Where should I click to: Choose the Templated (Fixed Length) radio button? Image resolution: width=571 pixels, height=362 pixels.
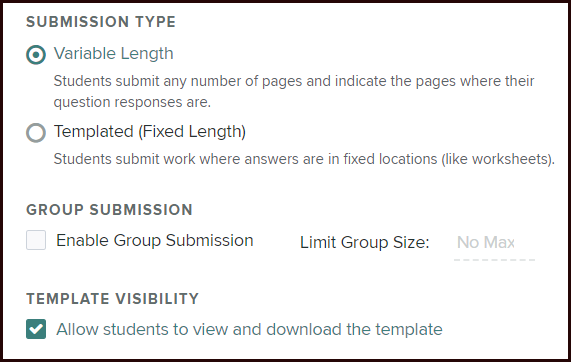coord(36,133)
